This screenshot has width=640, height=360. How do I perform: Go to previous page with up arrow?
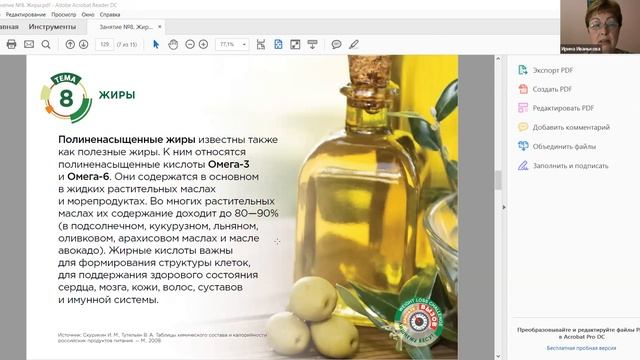[70, 44]
